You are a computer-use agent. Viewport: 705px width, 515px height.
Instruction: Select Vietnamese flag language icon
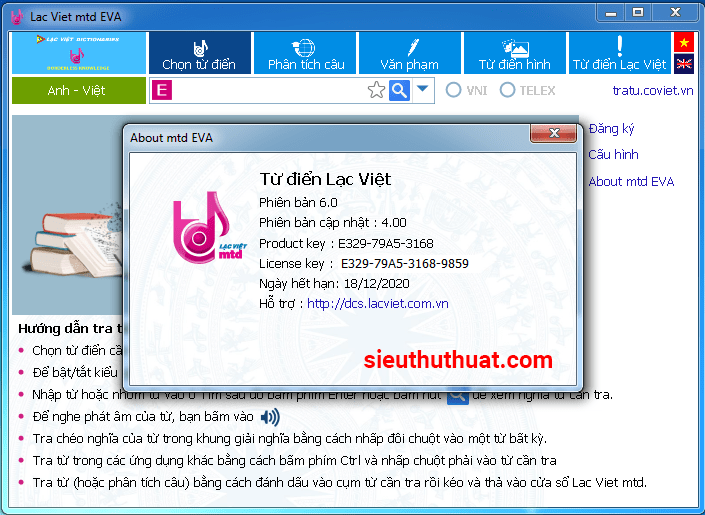tap(684, 42)
